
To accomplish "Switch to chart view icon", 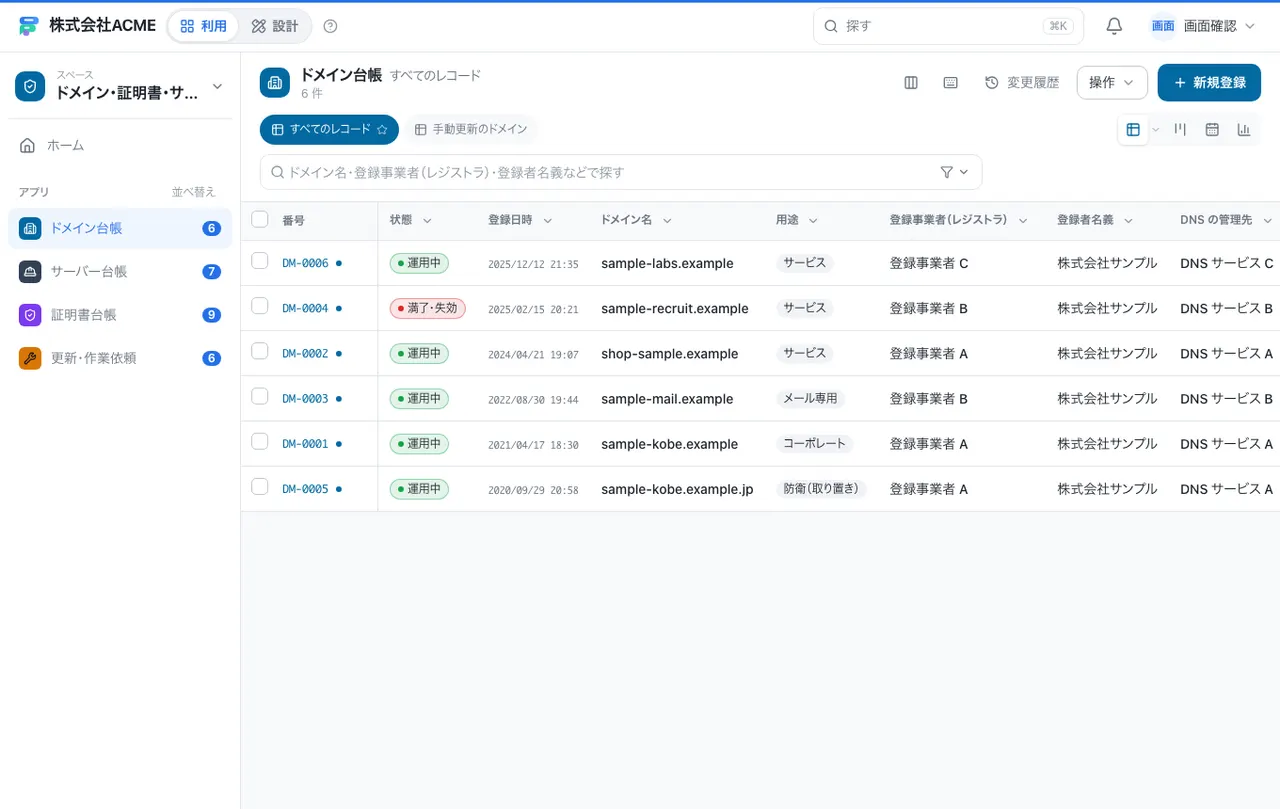I will tap(1244, 130).
